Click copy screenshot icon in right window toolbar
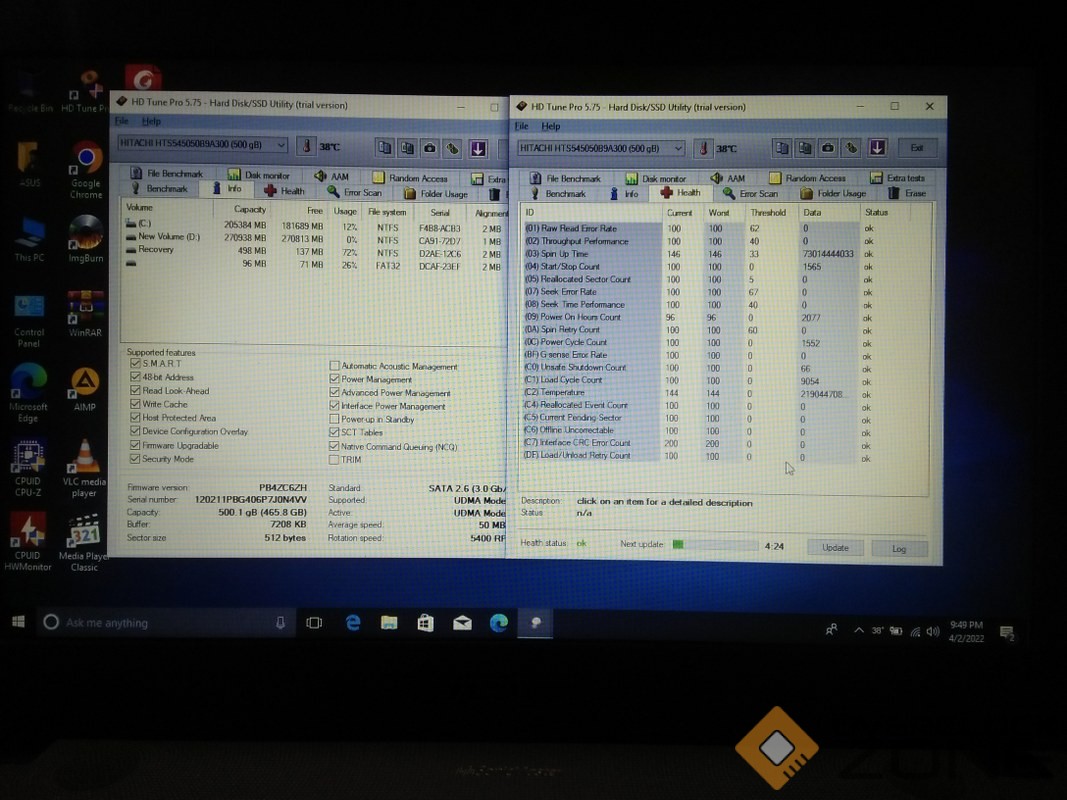The image size is (1067, 800). [805, 148]
